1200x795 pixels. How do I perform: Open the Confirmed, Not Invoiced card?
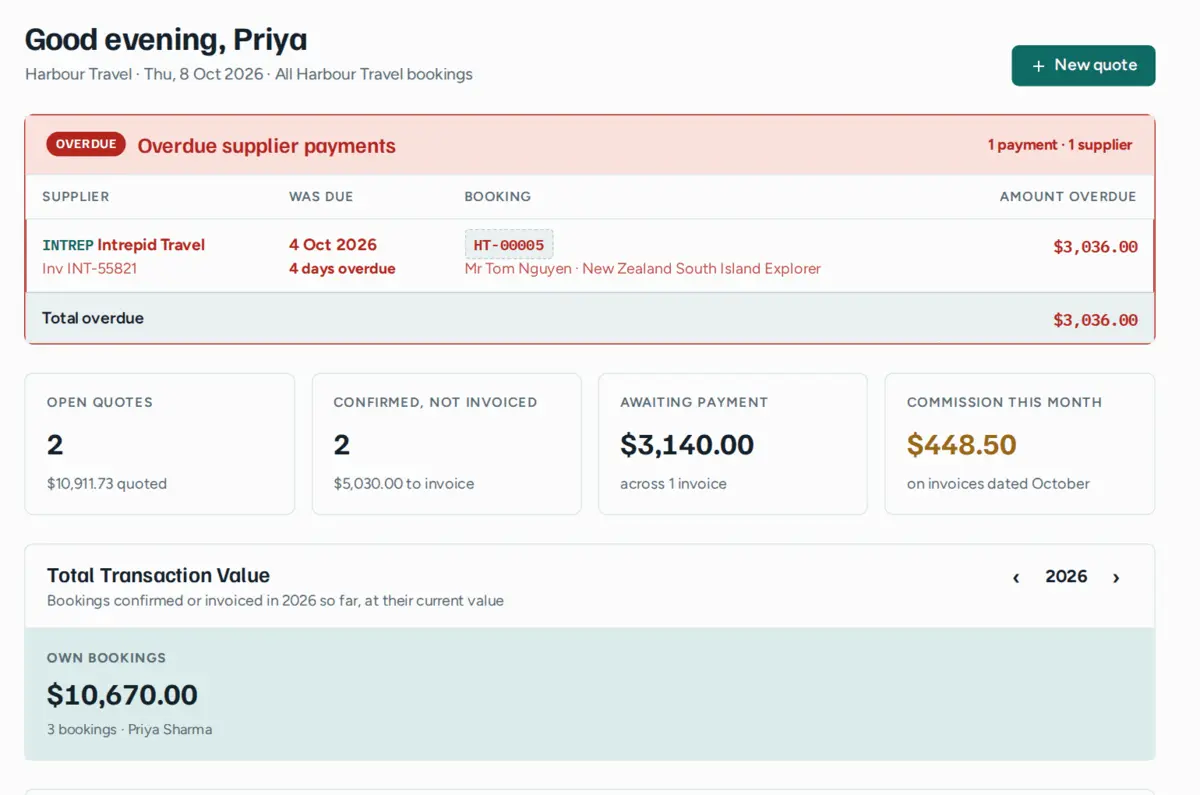pyautogui.click(x=446, y=444)
